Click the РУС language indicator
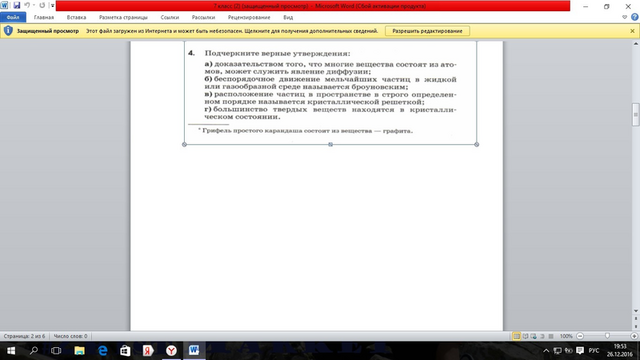640x360 pixels. [594, 351]
